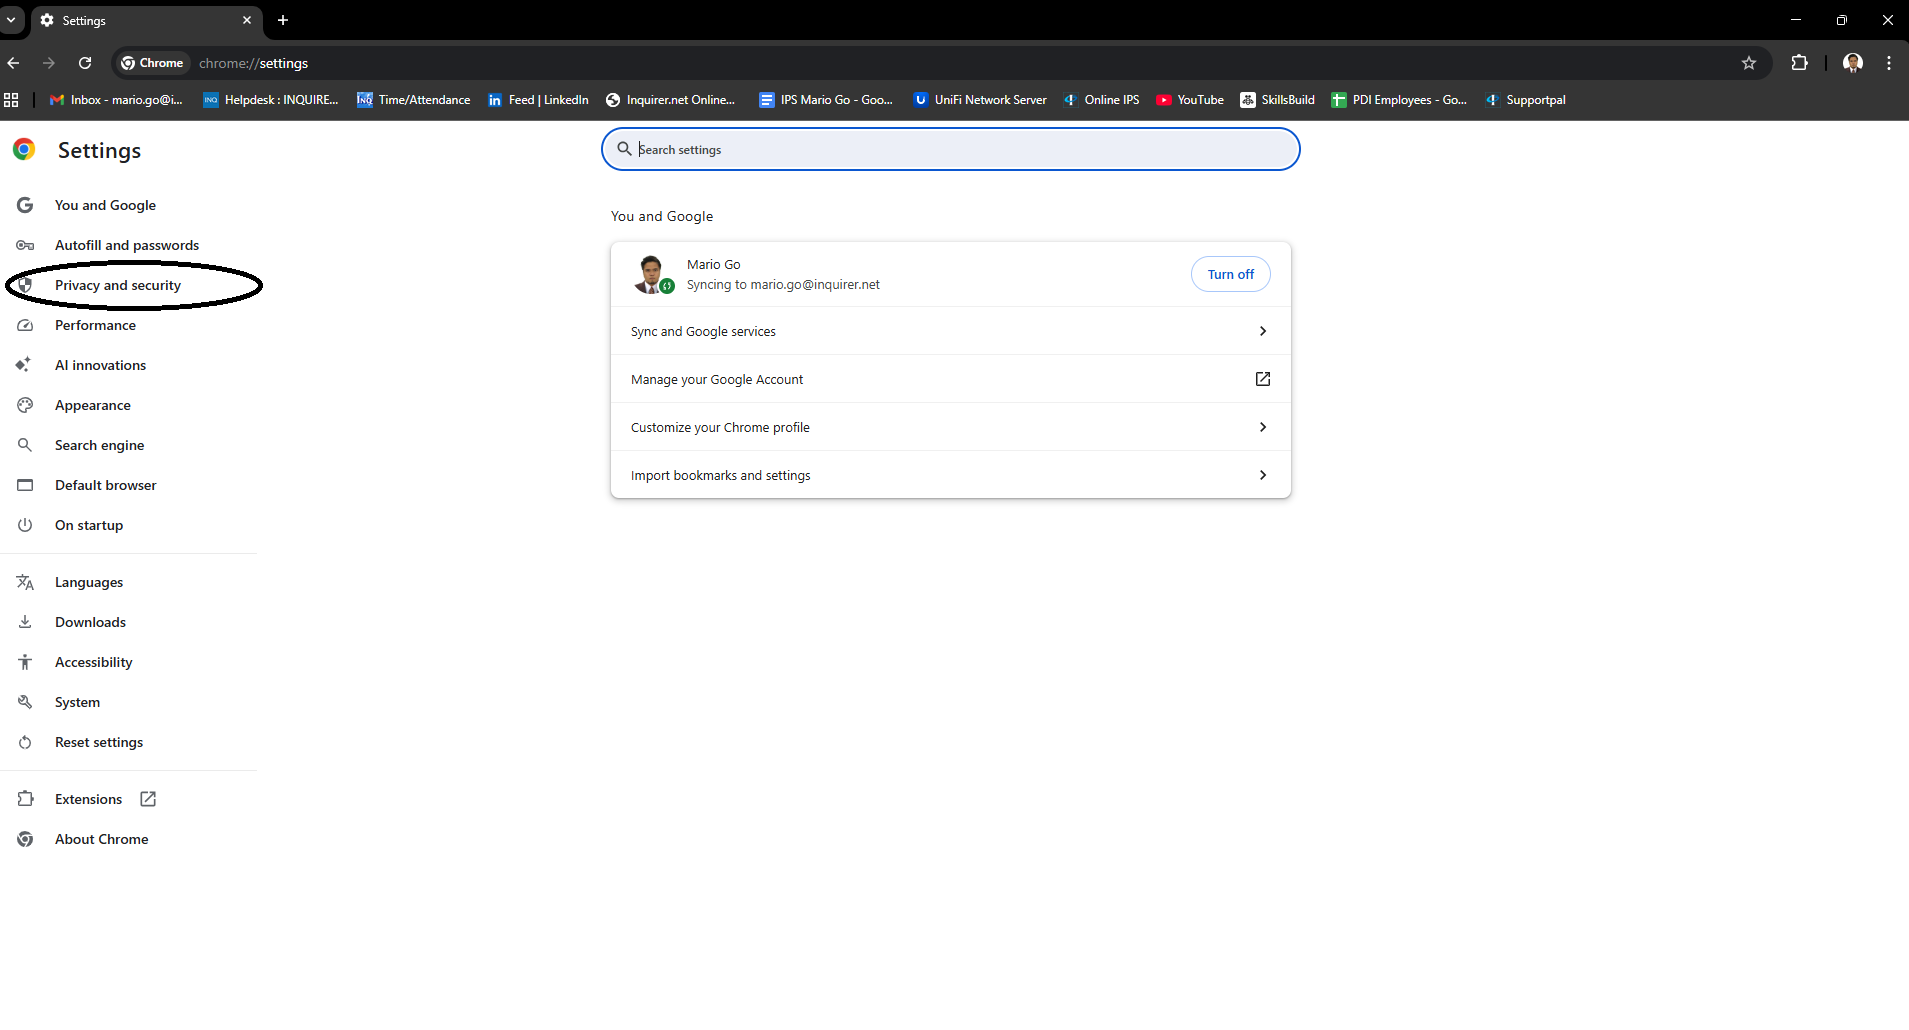1909x1030 pixels.
Task: Open the Chrome three-dot menu
Action: pyautogui.click(x=1888, y=63)
